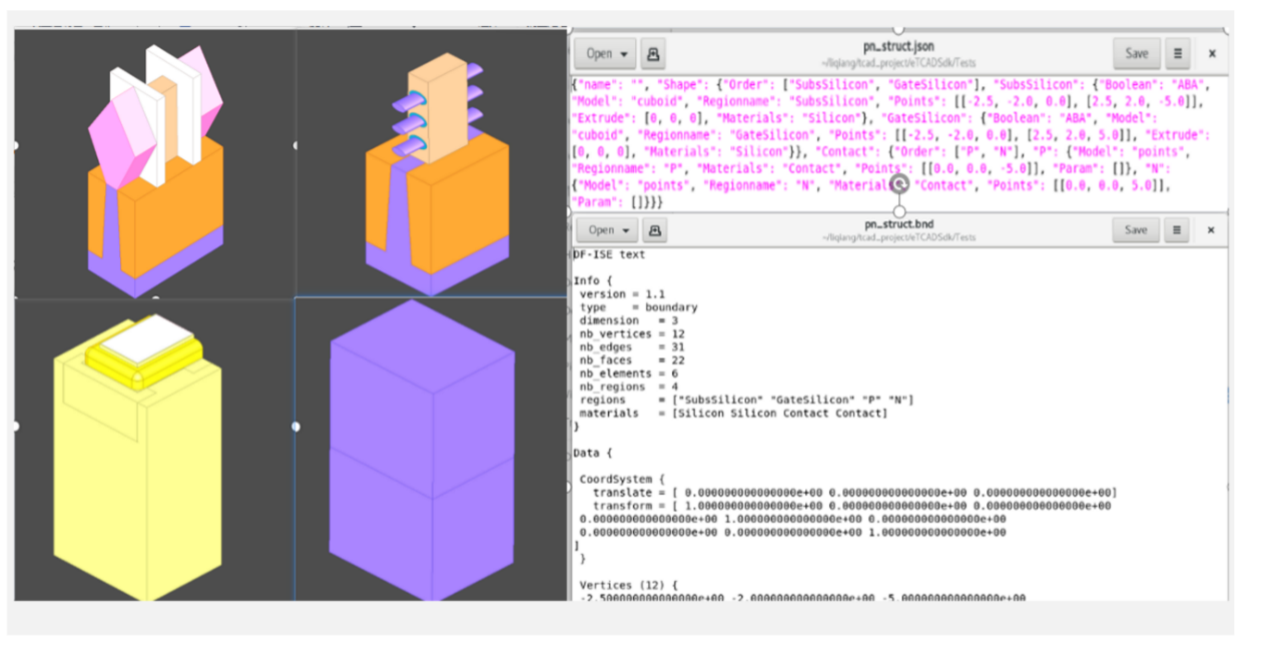Click the 'nb_faces = 22' line

pos(630,359)
